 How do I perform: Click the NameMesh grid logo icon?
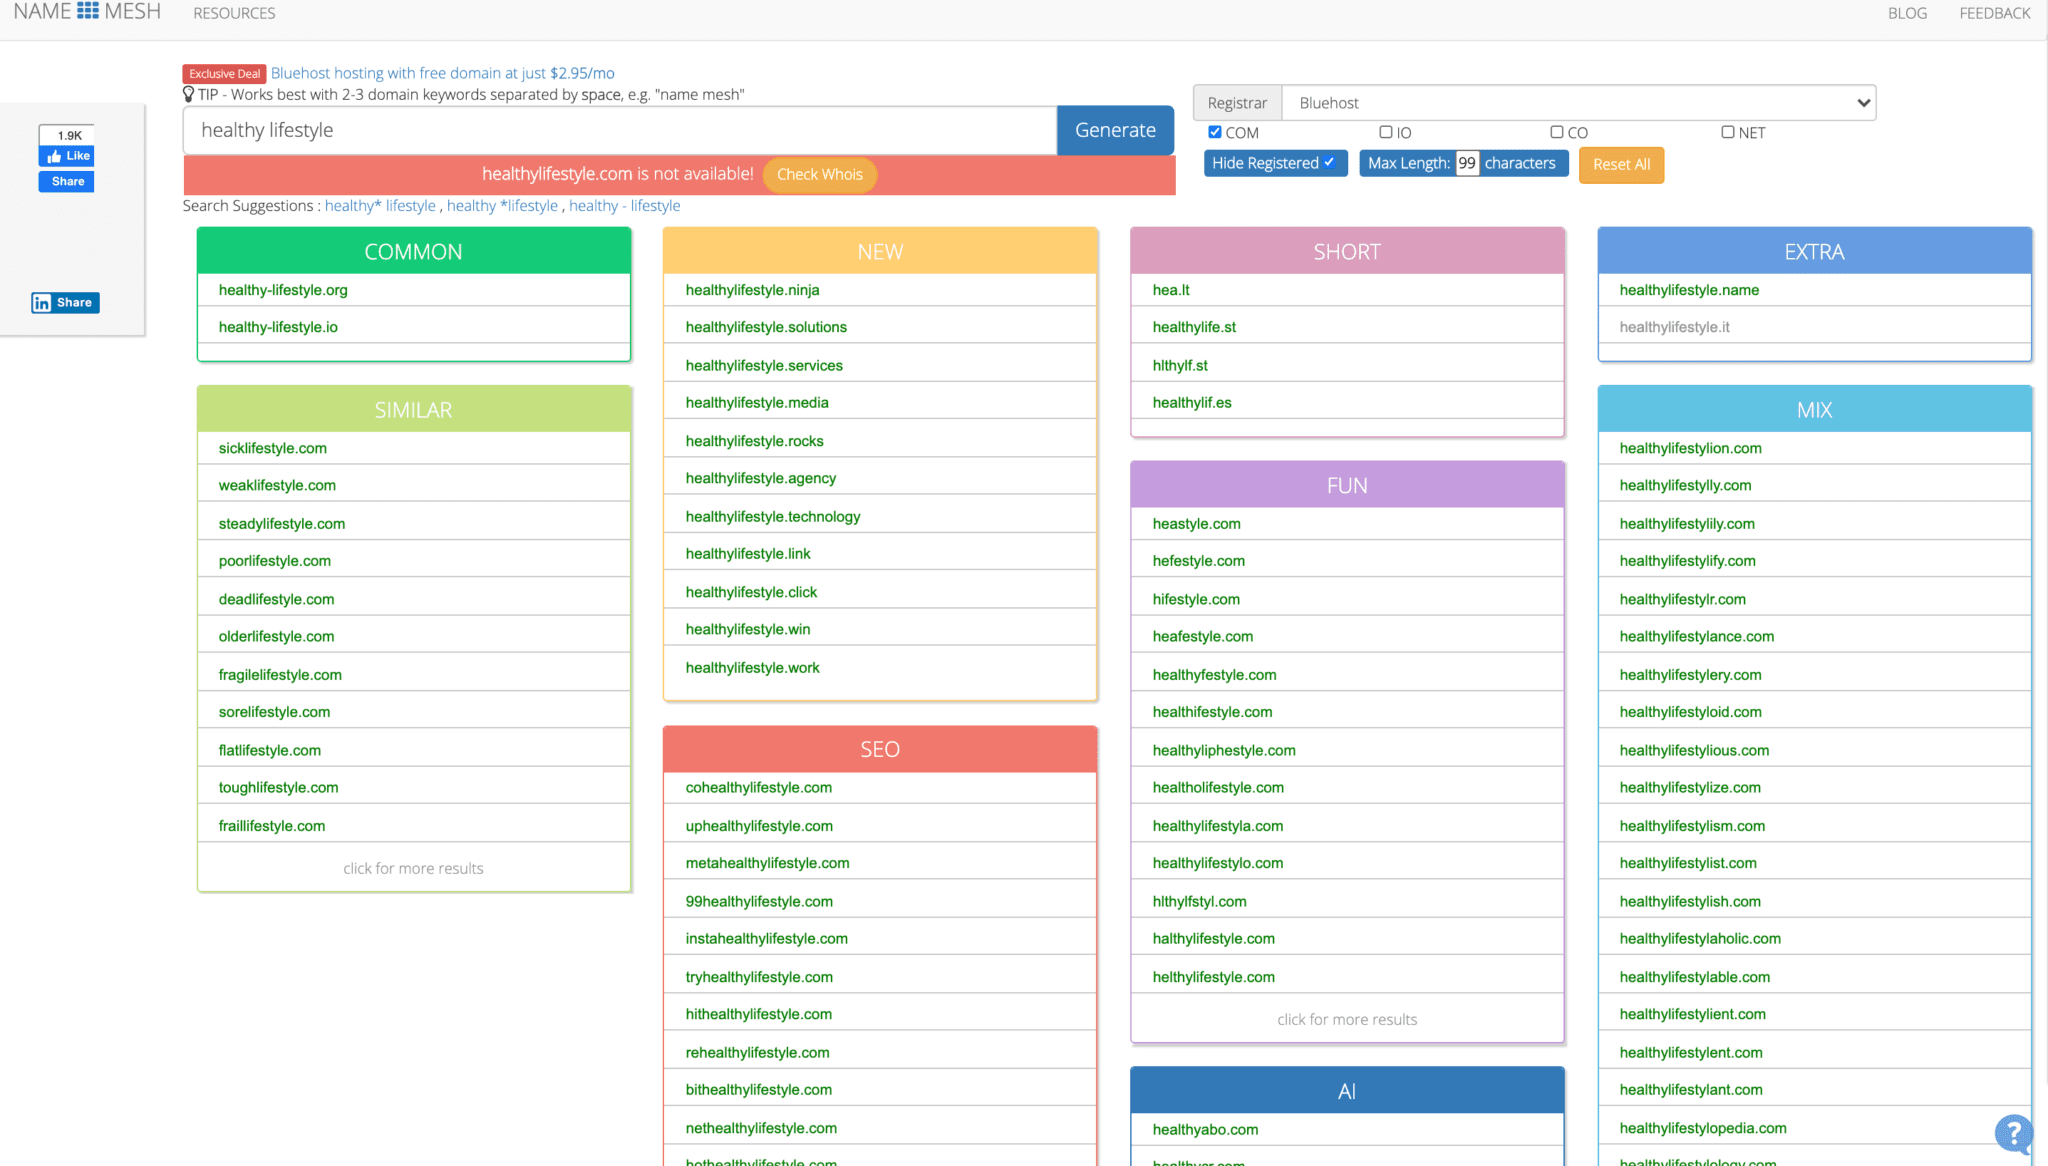pyautogui.click(x=88, y=11)
